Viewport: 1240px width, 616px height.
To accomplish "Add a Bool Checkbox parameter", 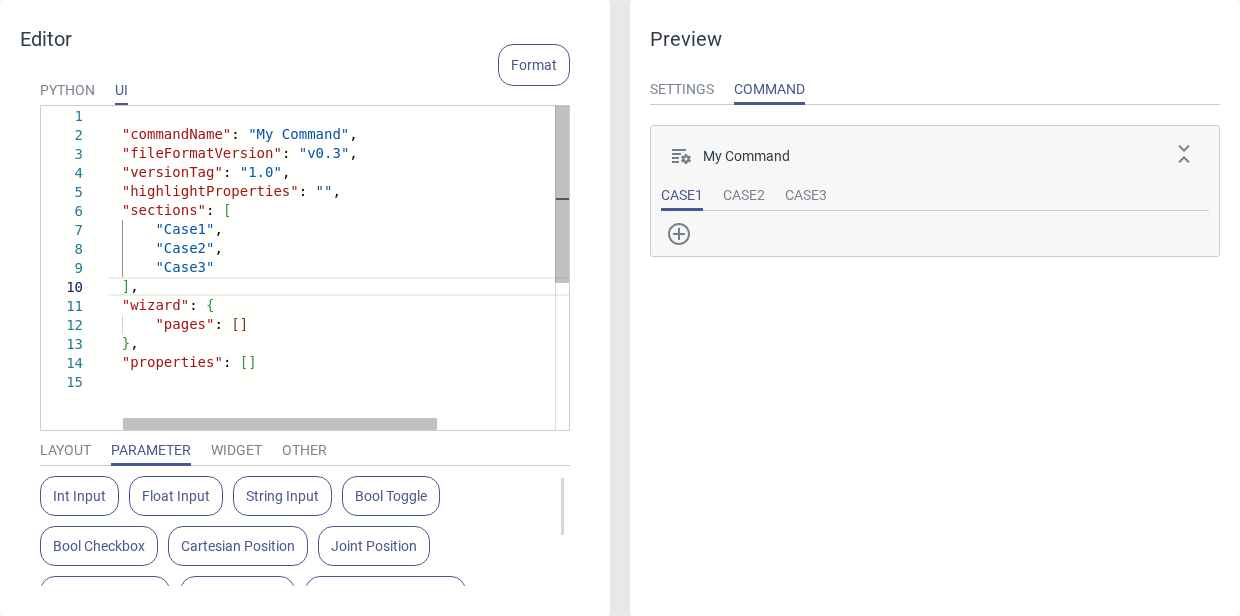I will point(99,546).
